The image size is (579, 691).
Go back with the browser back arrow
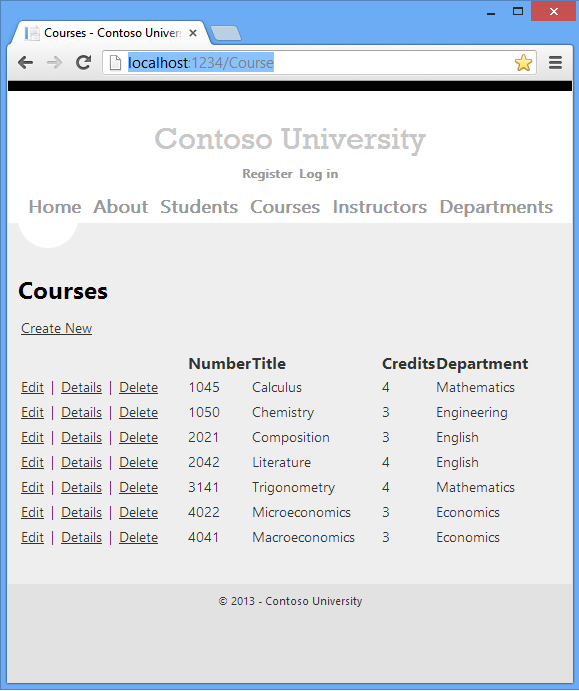pos(26,63)
